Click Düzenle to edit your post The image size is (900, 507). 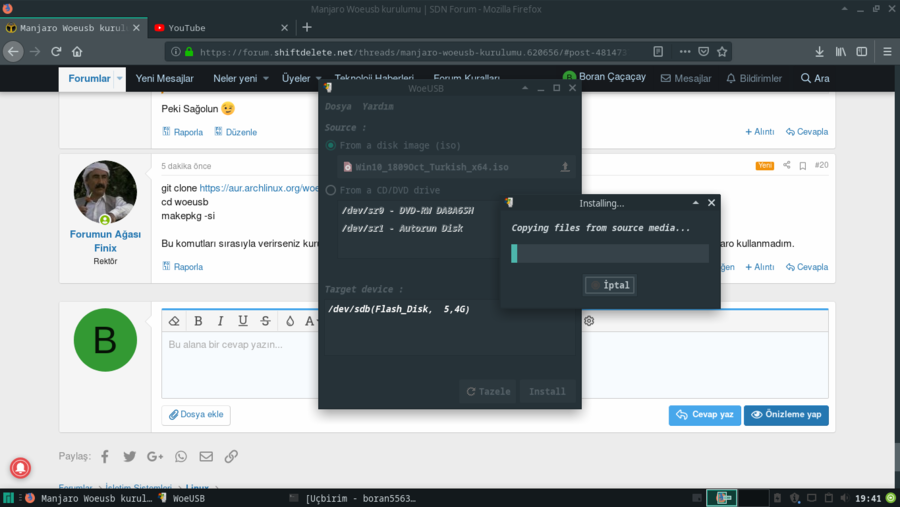(x=235, y=132)
